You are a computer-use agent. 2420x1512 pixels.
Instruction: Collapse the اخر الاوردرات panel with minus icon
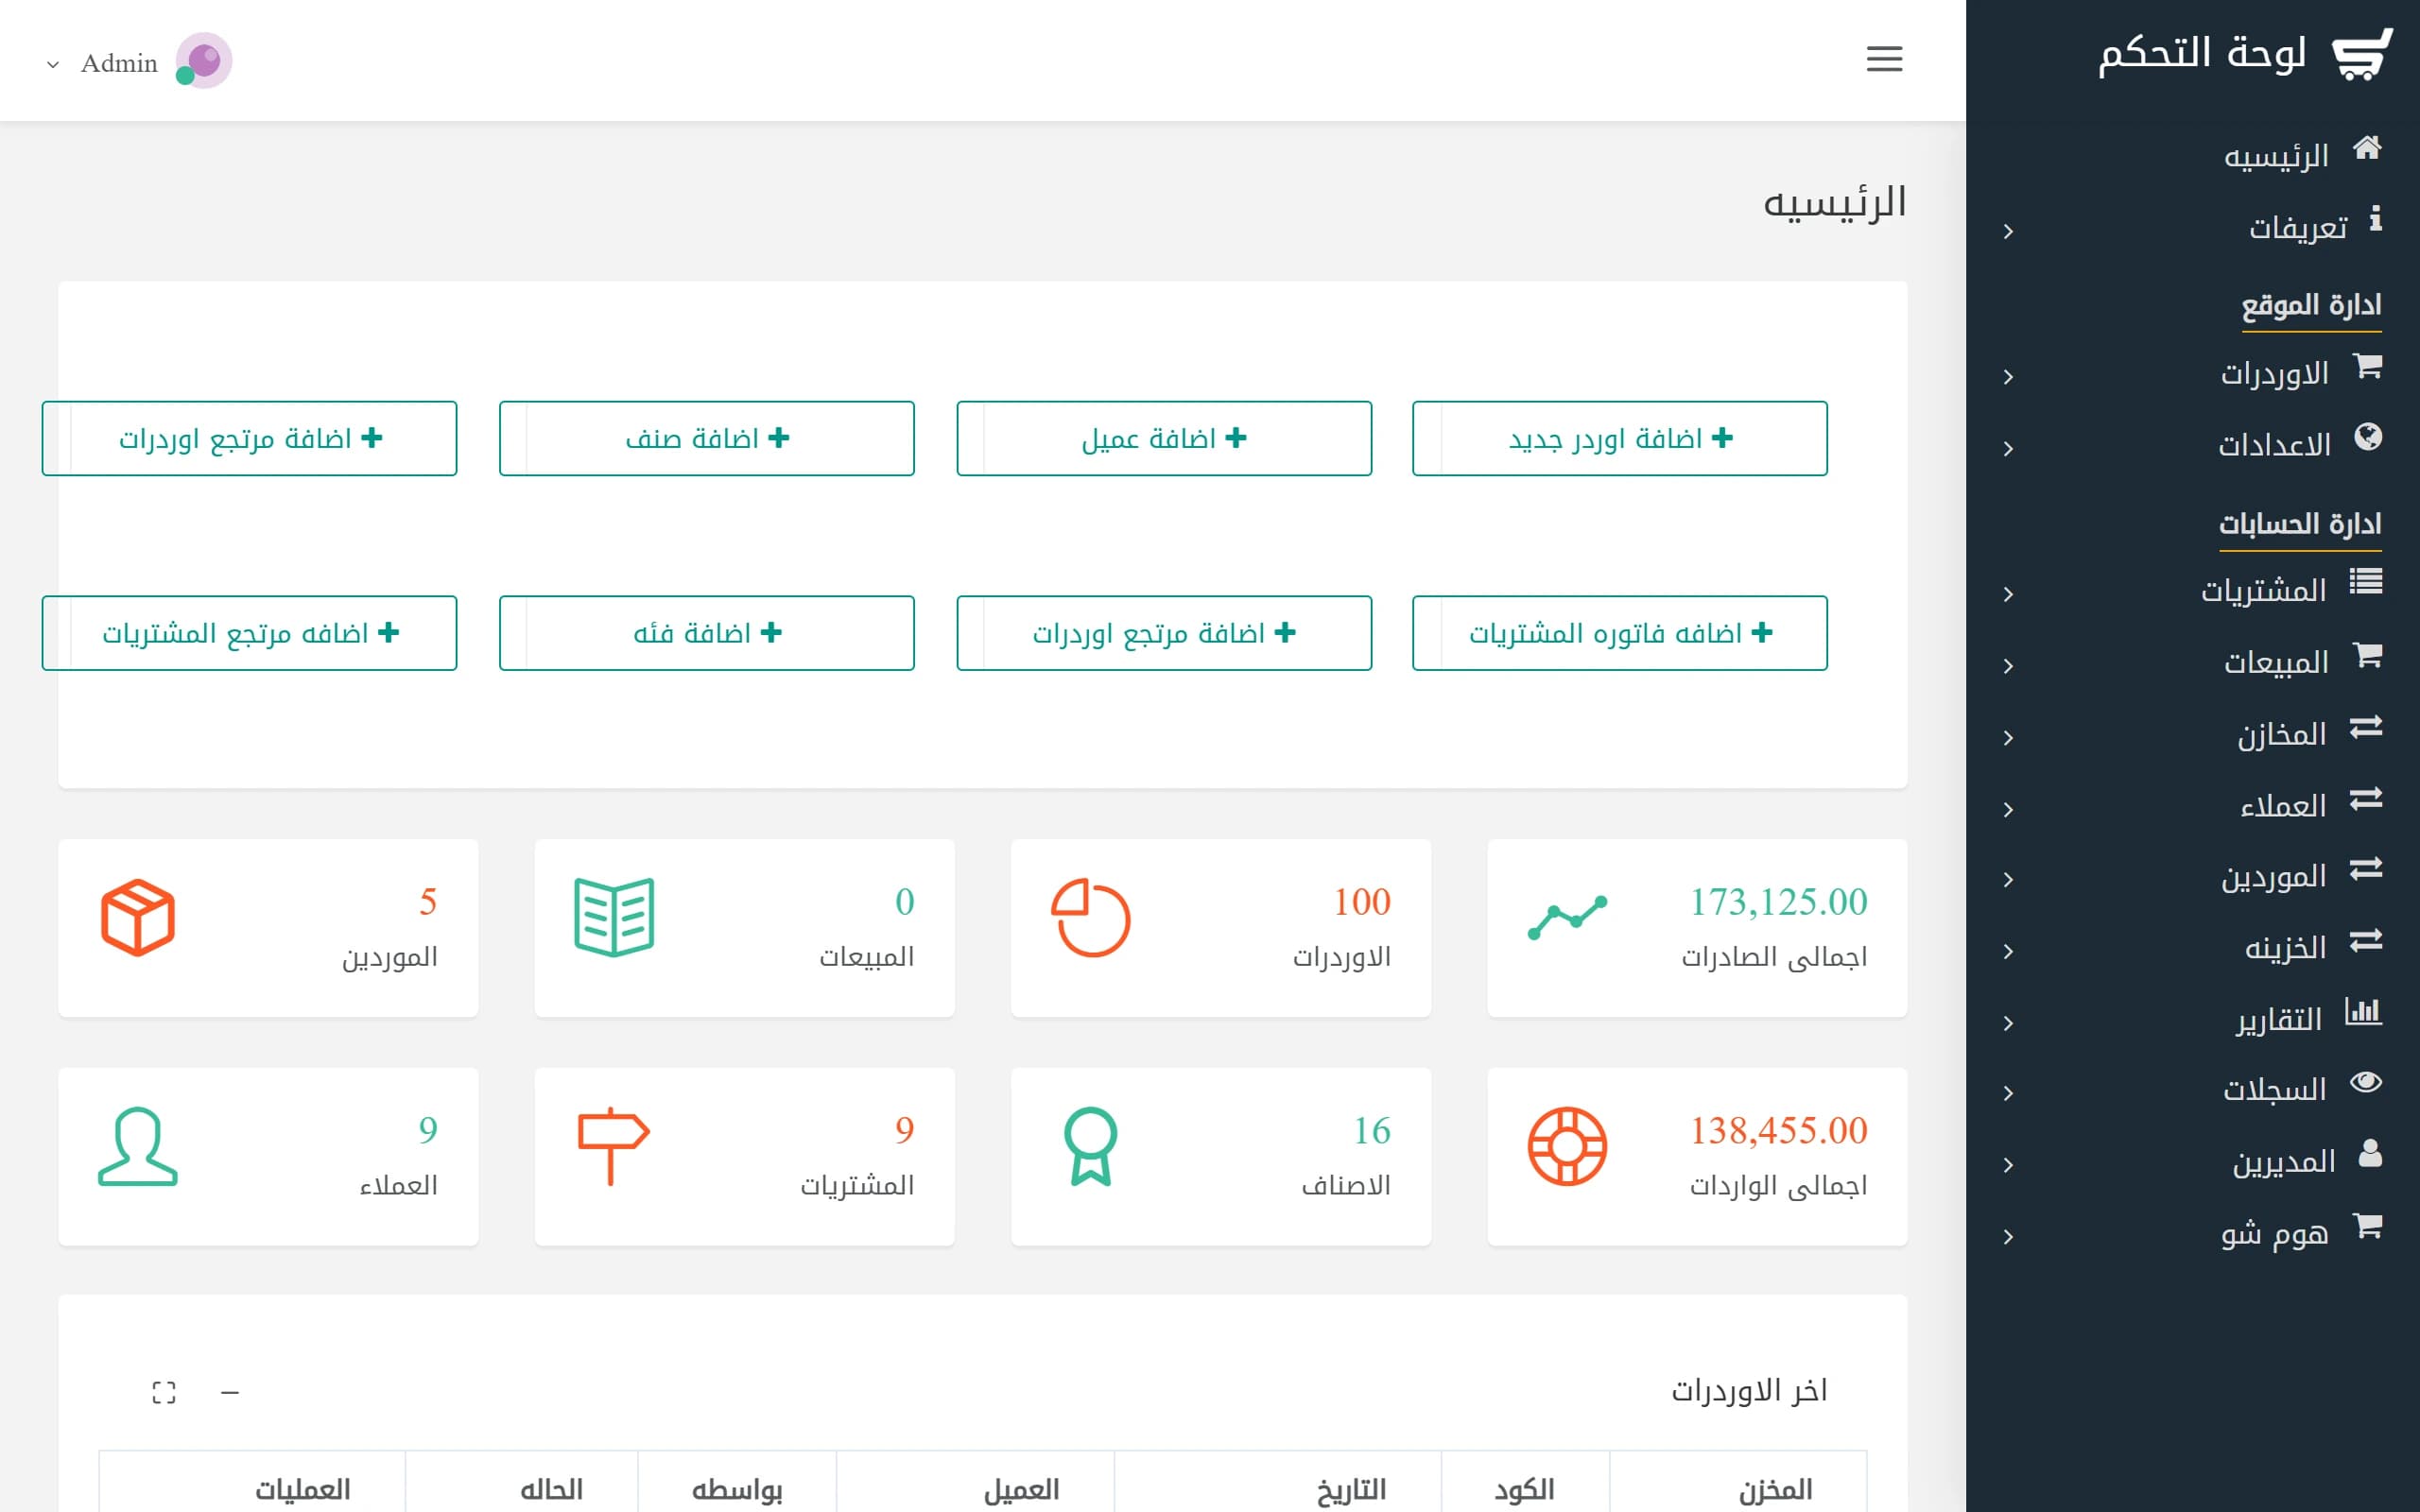coord(230,1392)
